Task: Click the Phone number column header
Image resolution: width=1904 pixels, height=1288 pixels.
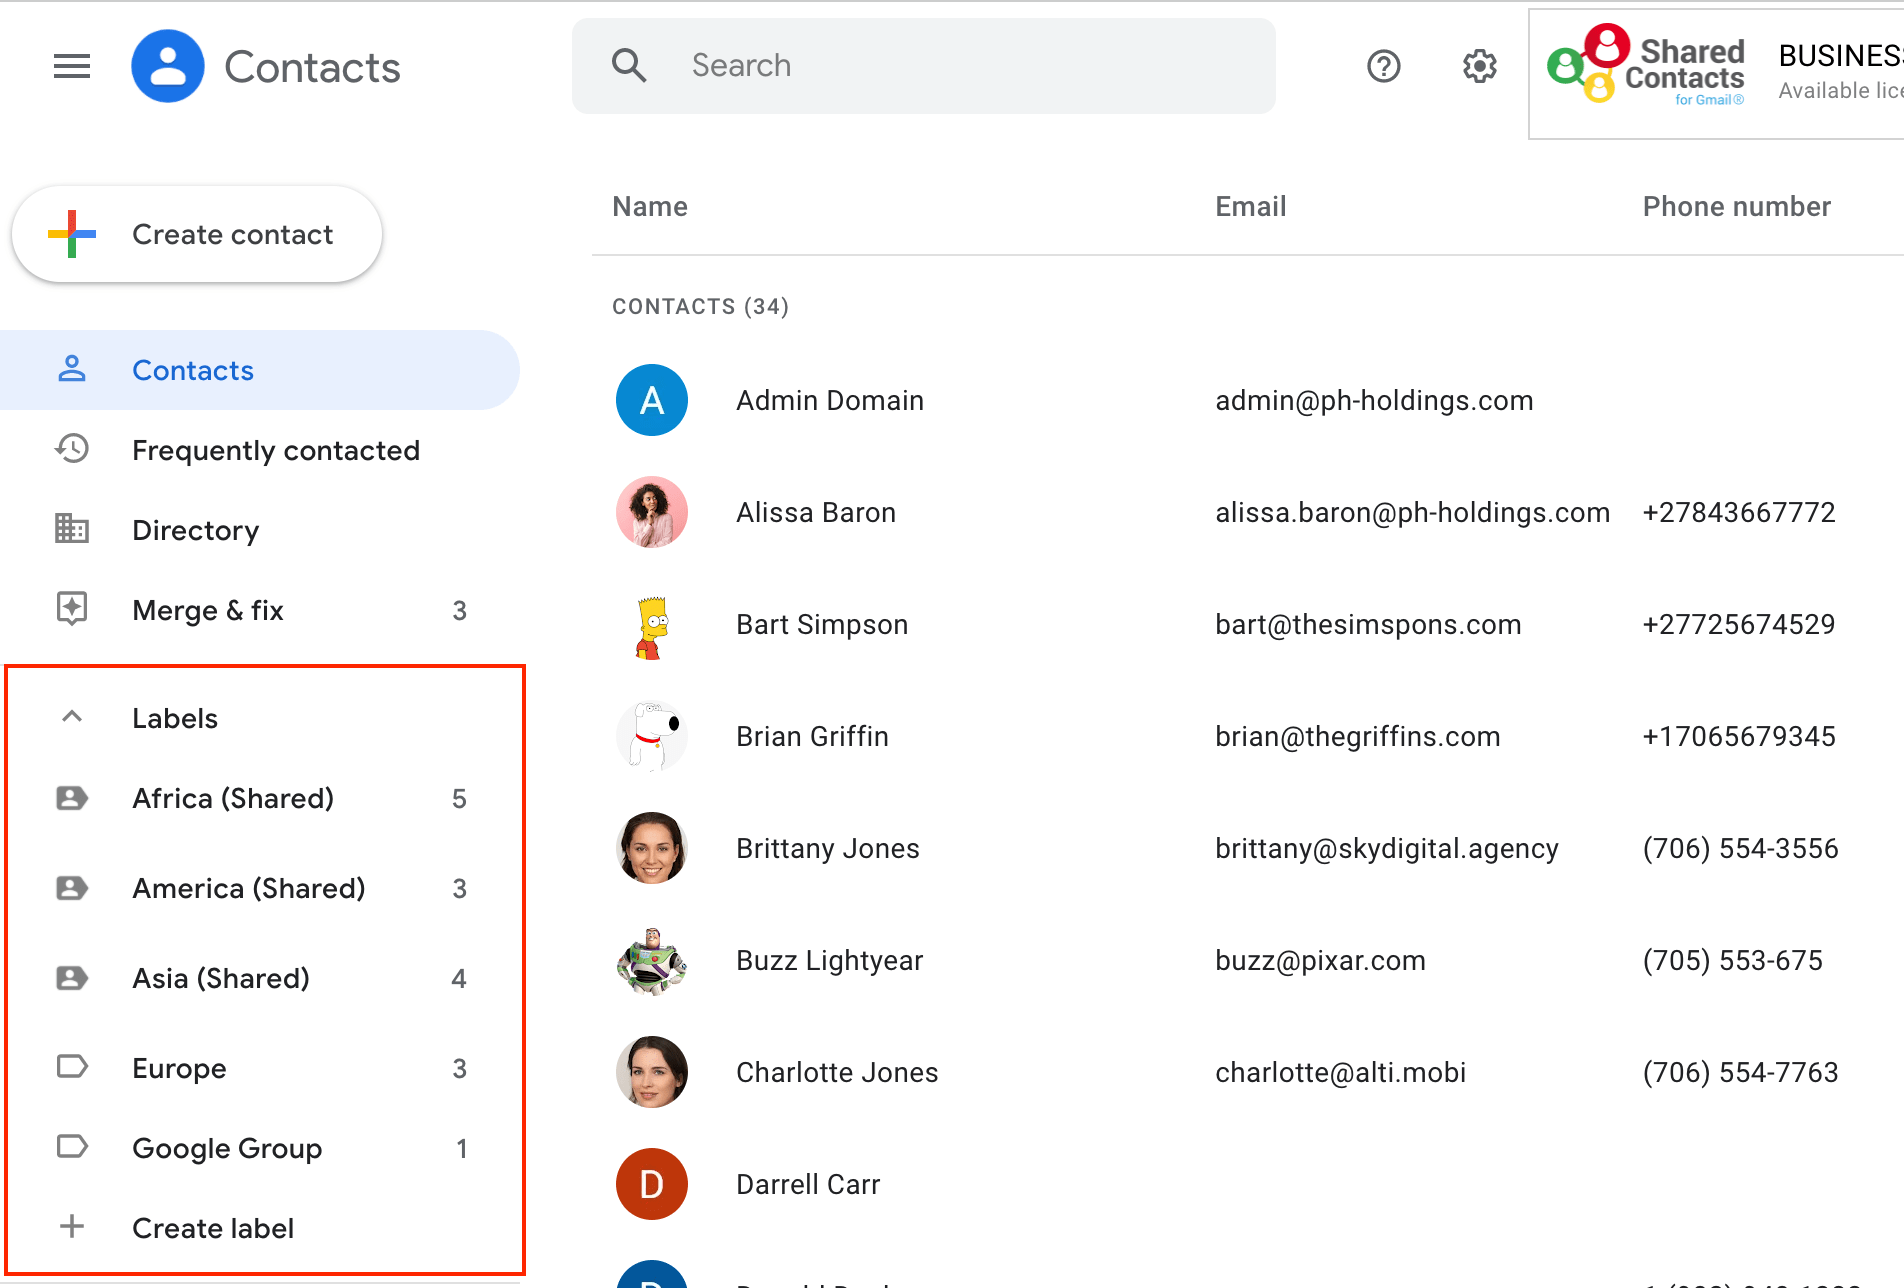Action: [x=1736, y=206]
